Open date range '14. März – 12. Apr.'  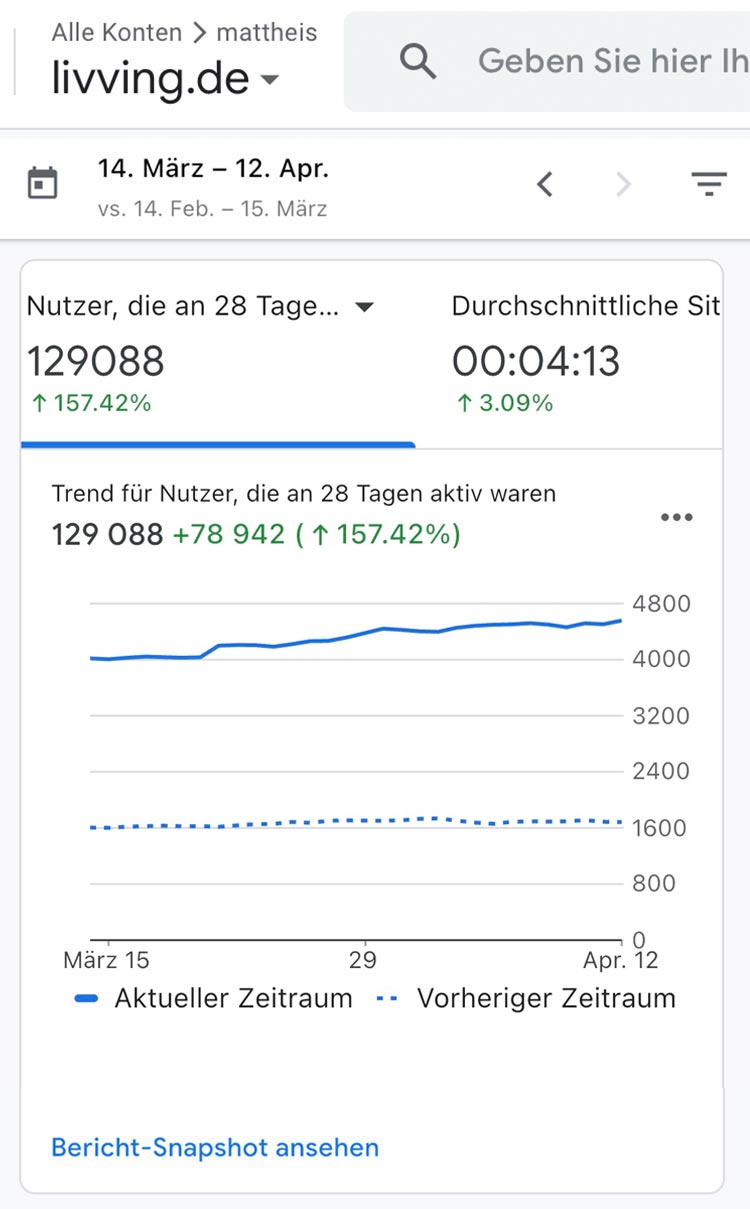pos(213,169)
